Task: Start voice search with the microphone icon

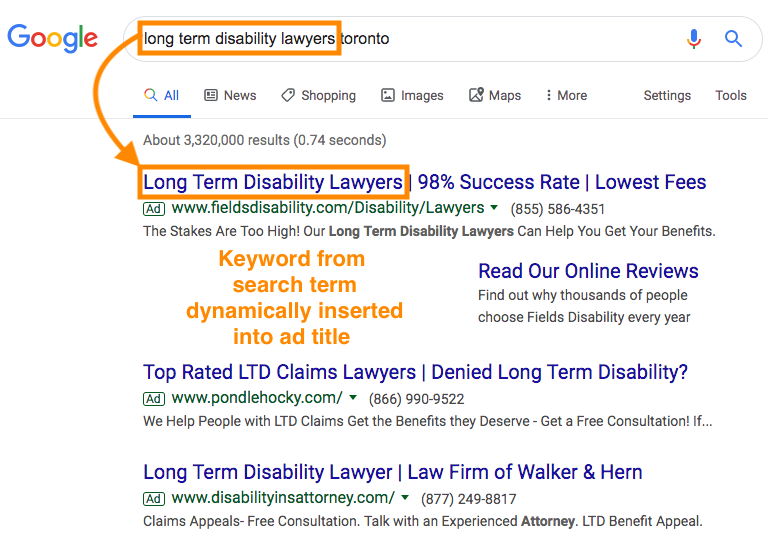Action: [x=694, y=39]
